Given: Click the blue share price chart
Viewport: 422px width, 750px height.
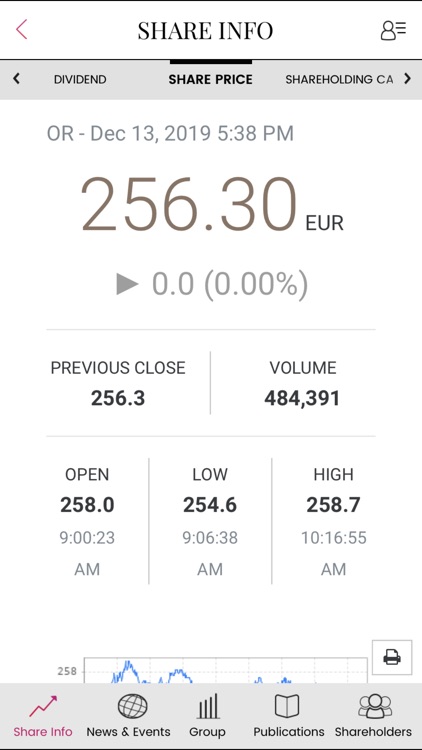Looking at the screenshot, I should [226, 670].
